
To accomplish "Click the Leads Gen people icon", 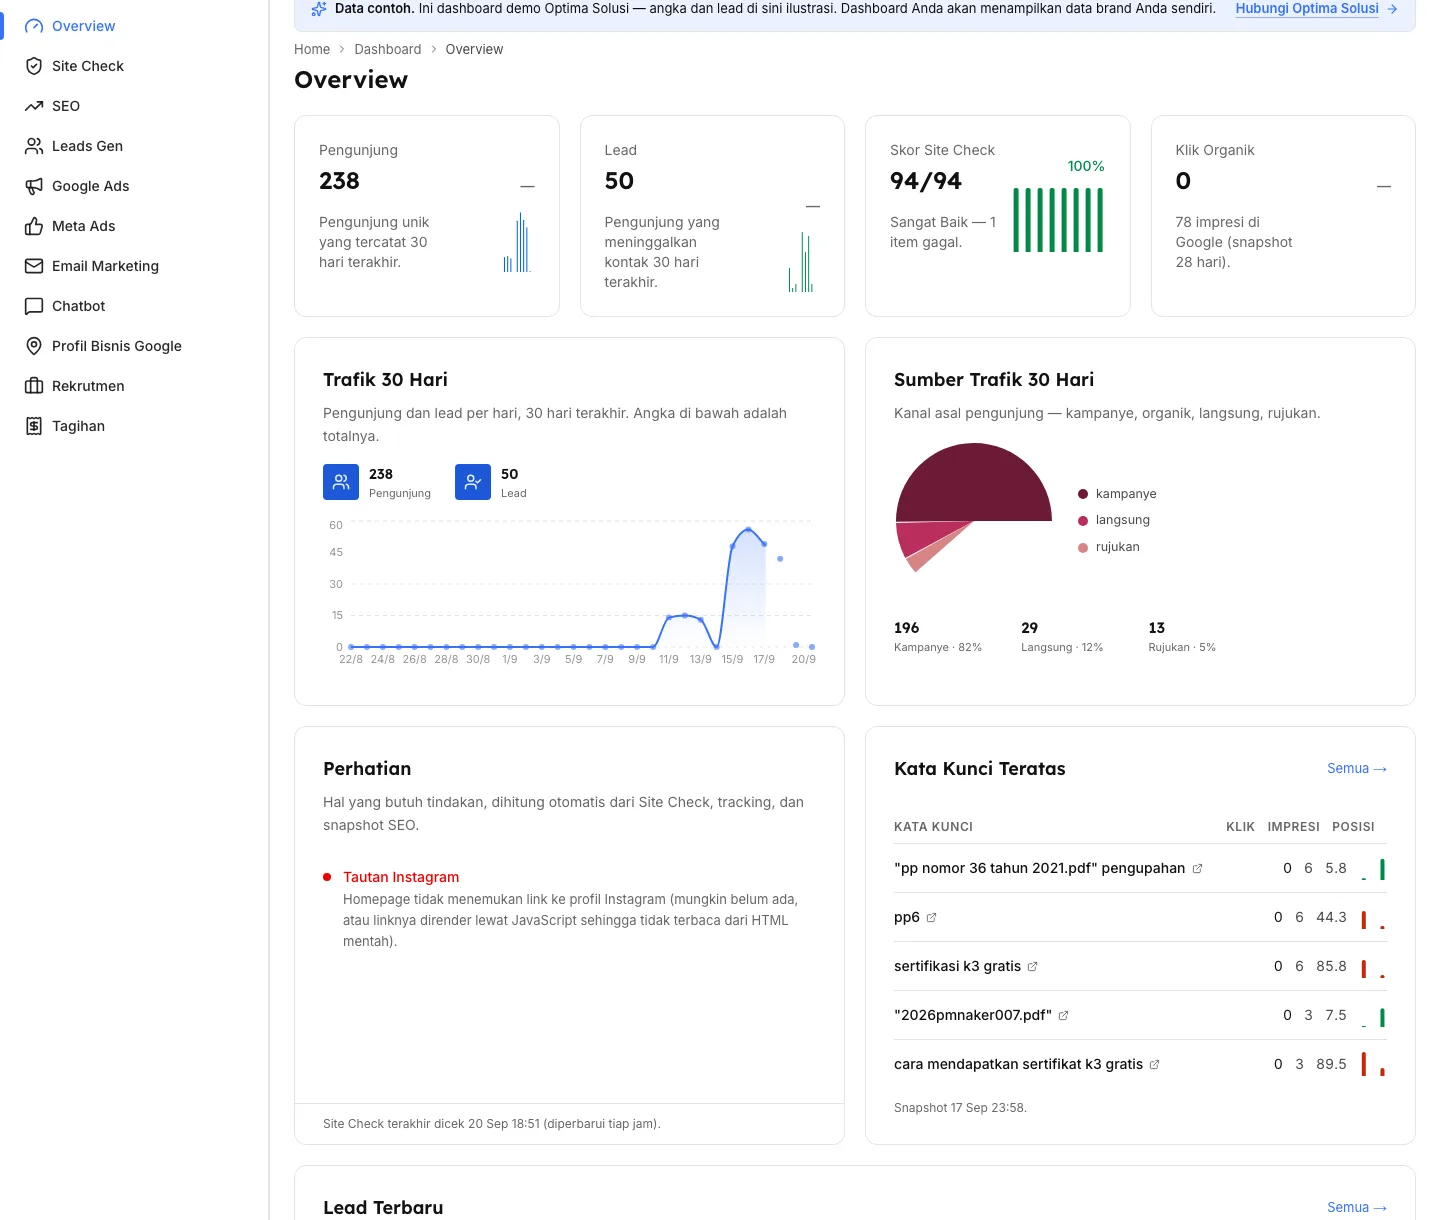I will [34, 146].
